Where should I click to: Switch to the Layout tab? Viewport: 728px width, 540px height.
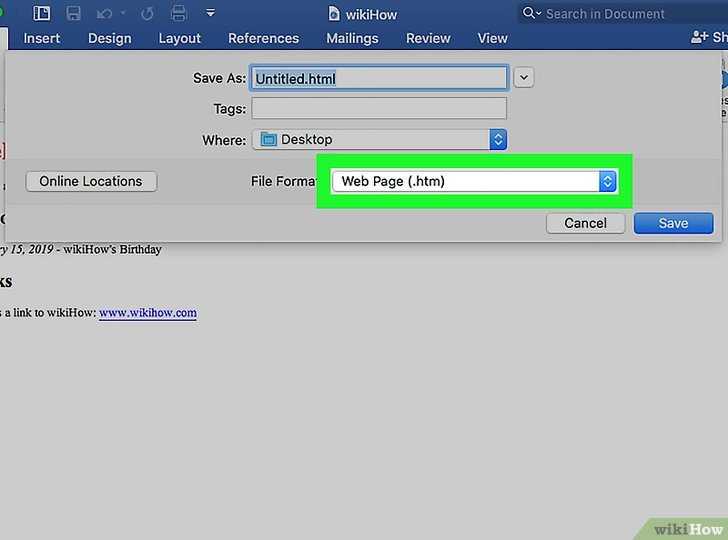tap(180, 39)
